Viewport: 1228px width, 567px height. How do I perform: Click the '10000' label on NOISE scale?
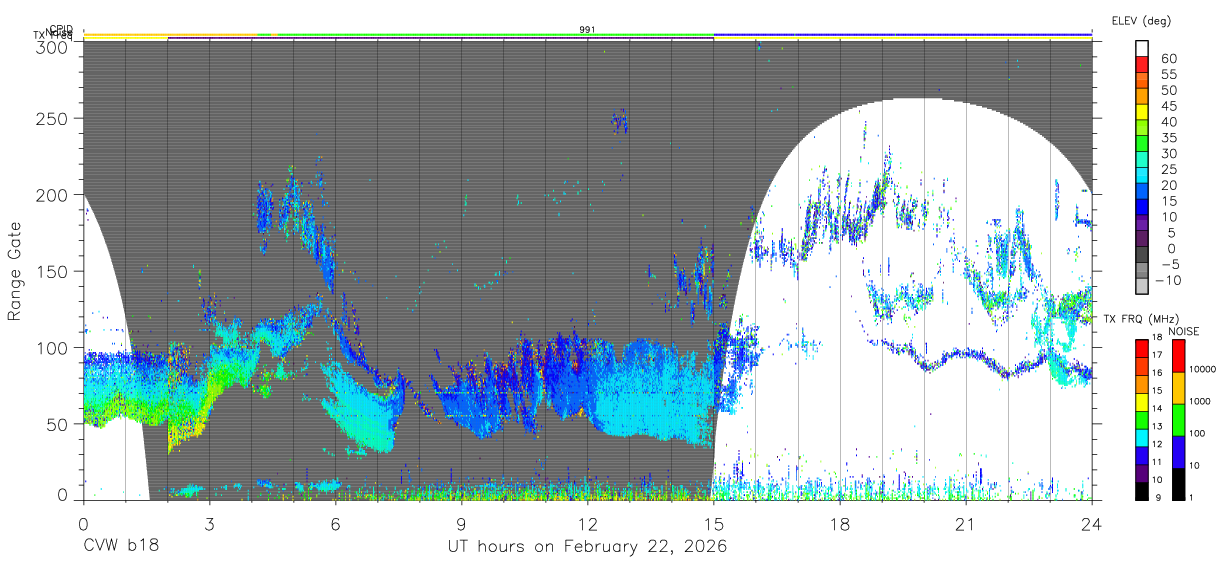tap(1202, 369)
